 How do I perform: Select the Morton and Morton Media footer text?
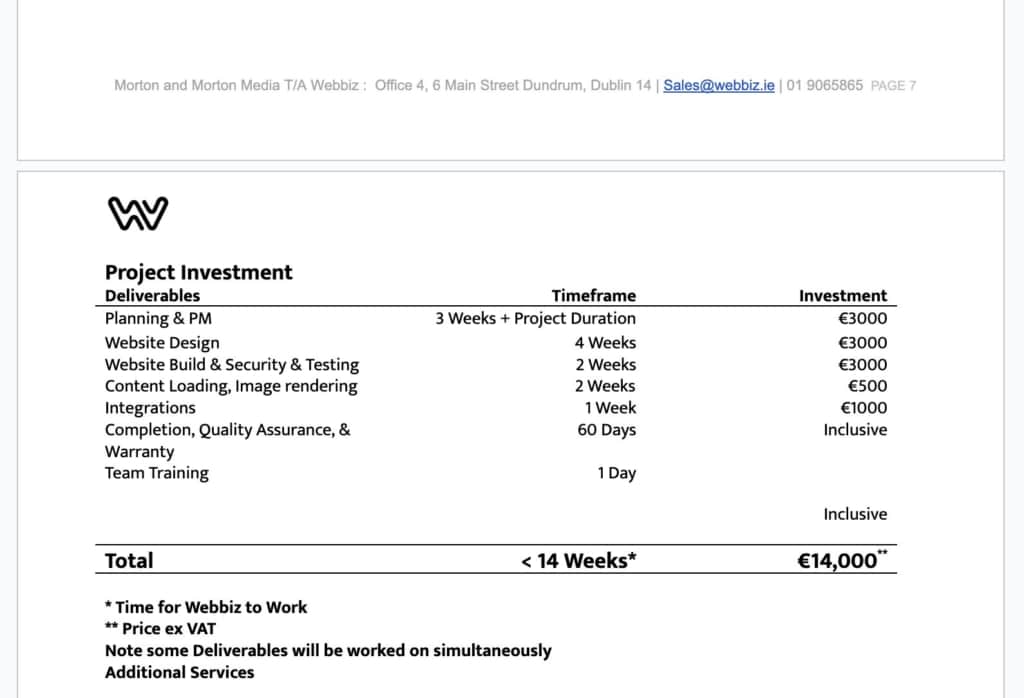[x=240, y=86]
